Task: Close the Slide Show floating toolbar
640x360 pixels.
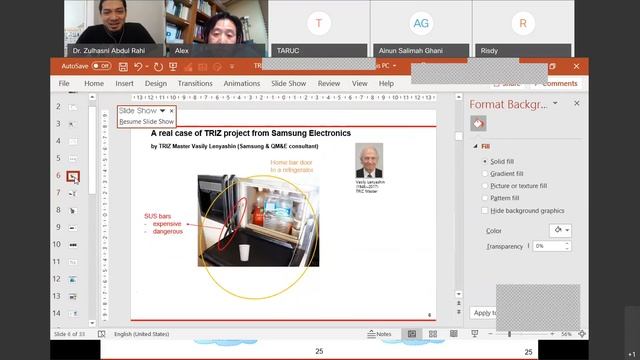Action: (171, 111)
